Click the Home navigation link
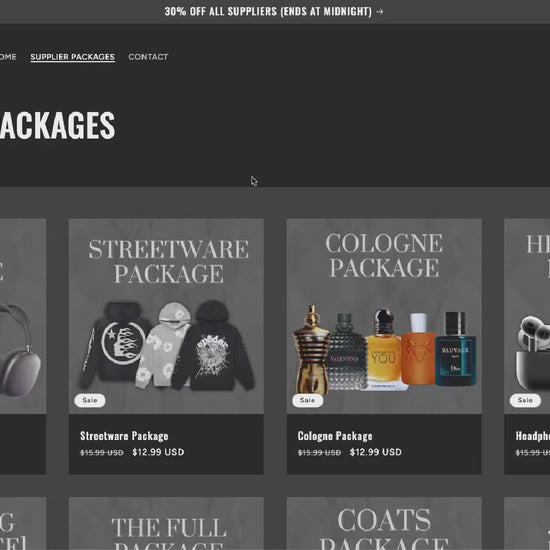The width and height of the screenshot is (550, 550). (x=8, y=57)
